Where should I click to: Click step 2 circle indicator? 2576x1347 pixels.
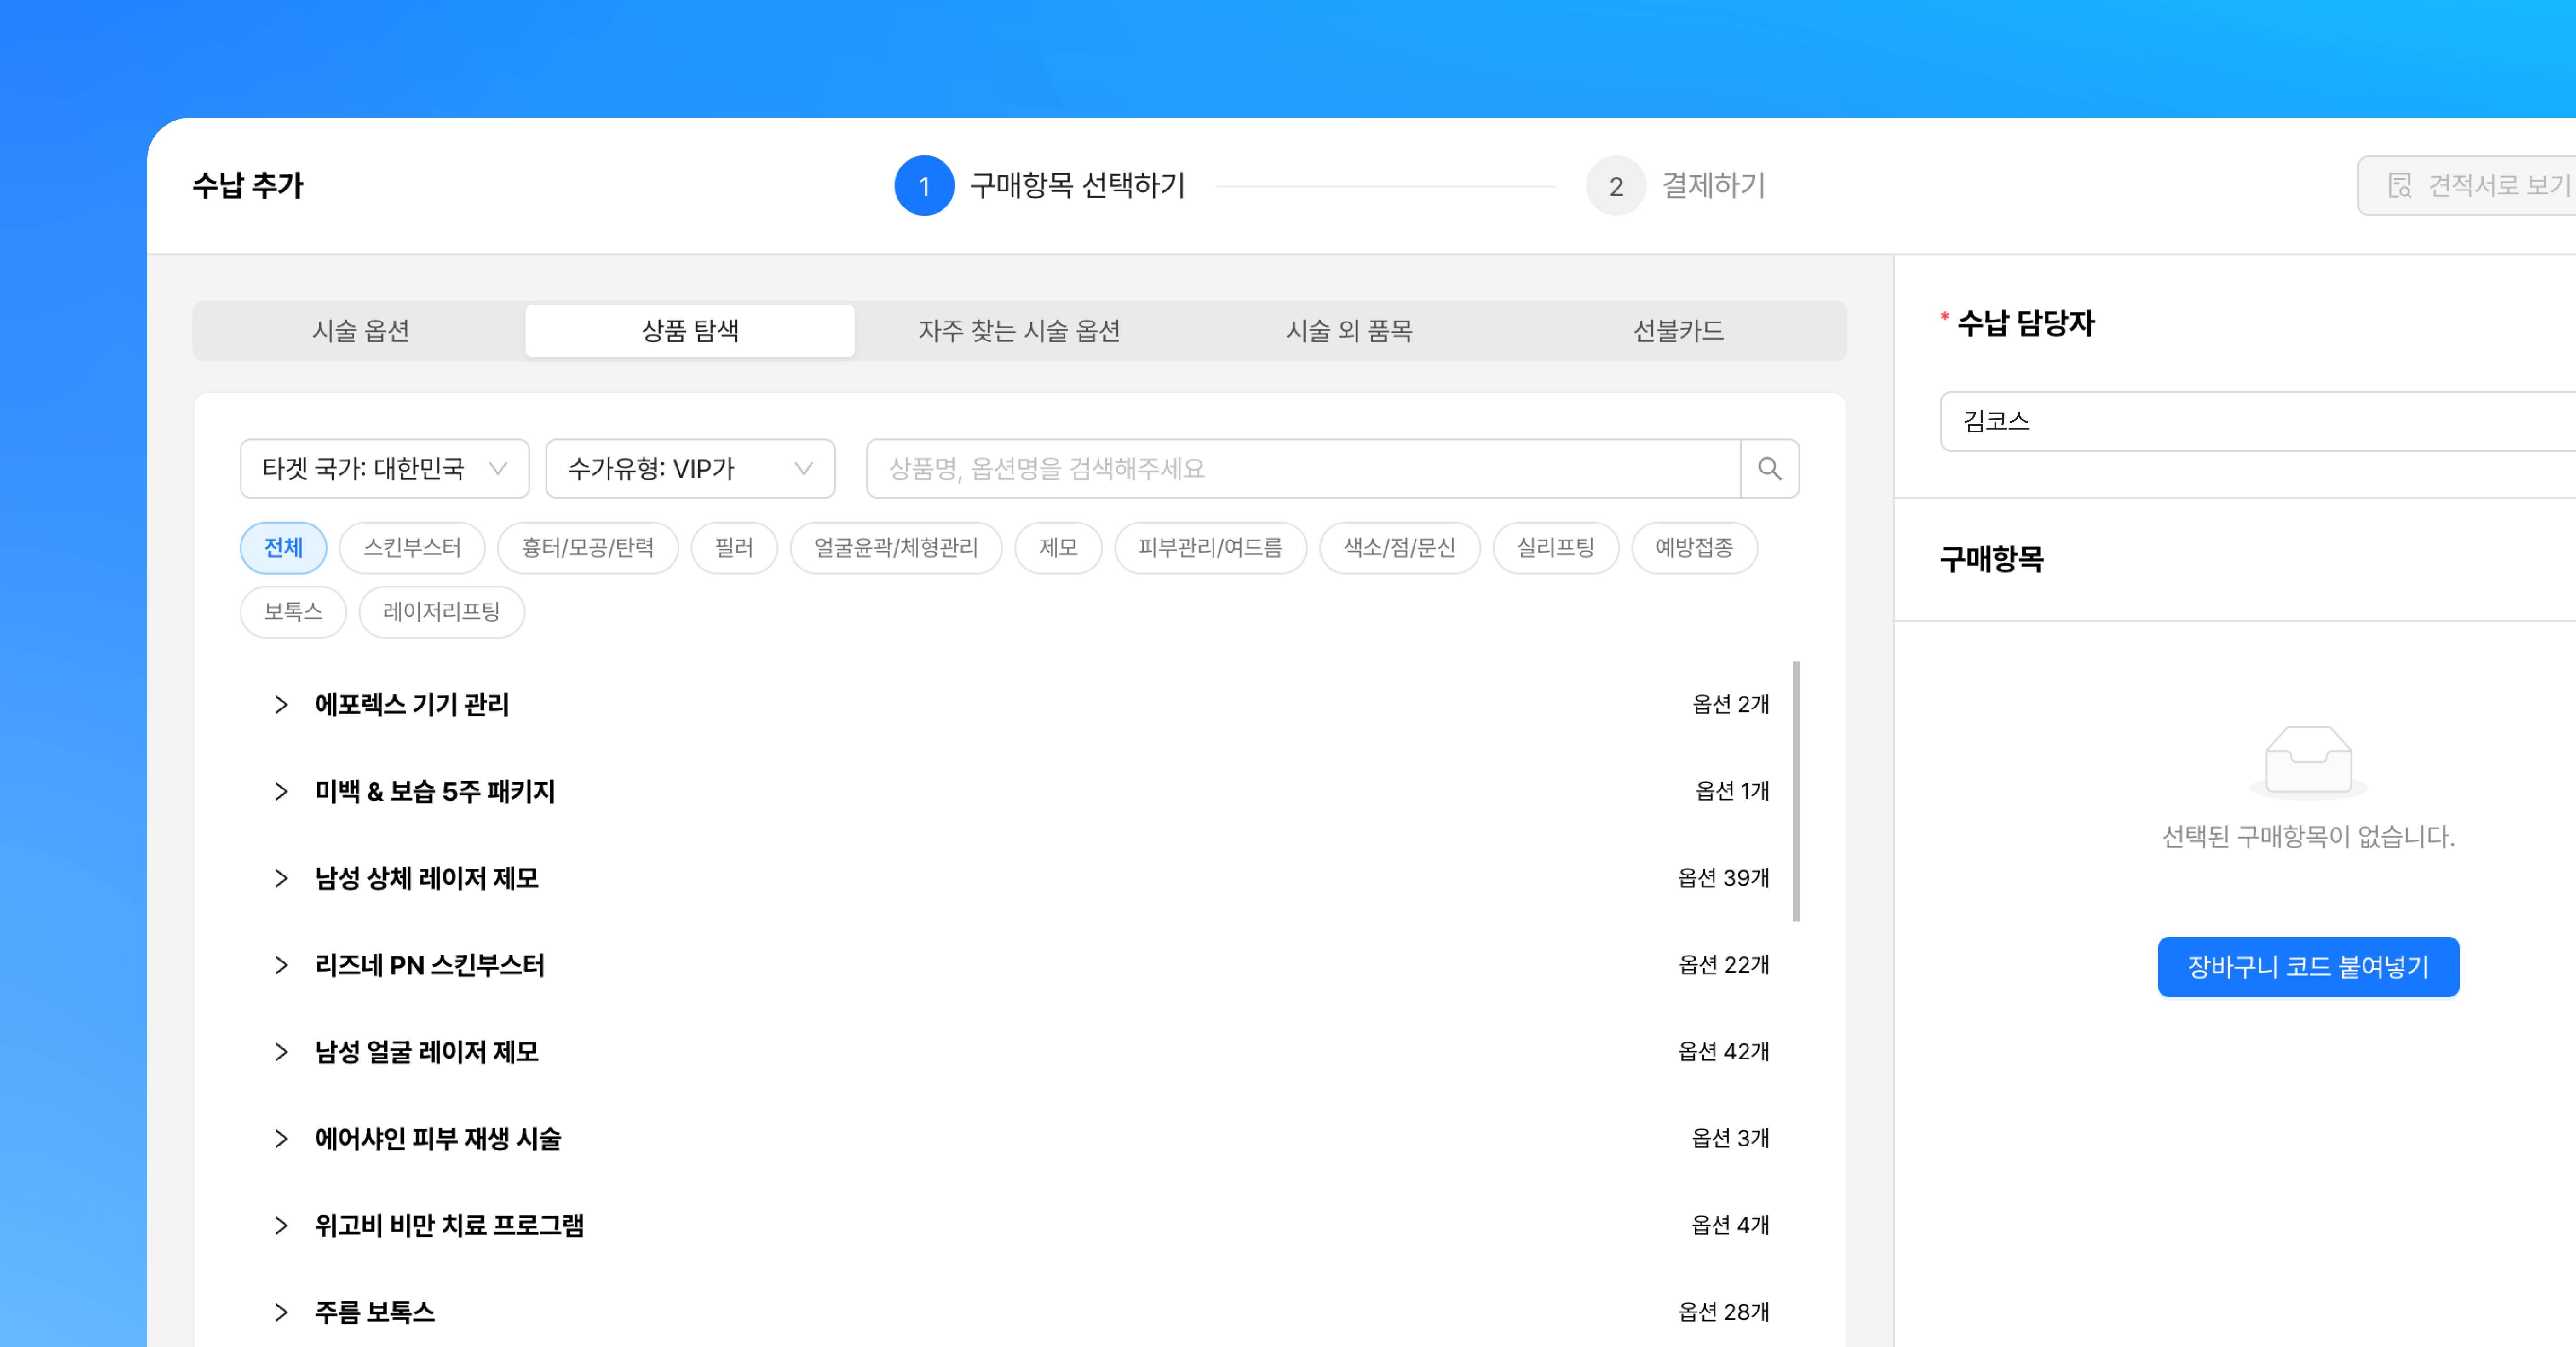1616,185
